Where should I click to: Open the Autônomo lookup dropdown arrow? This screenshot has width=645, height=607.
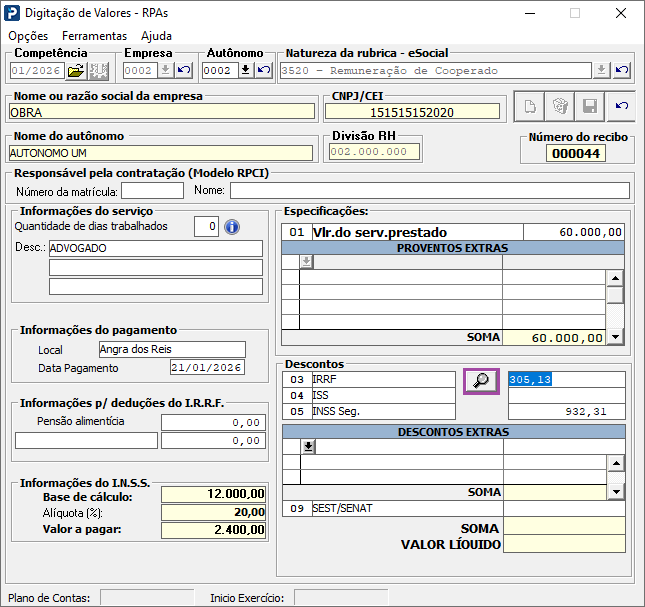246,70
